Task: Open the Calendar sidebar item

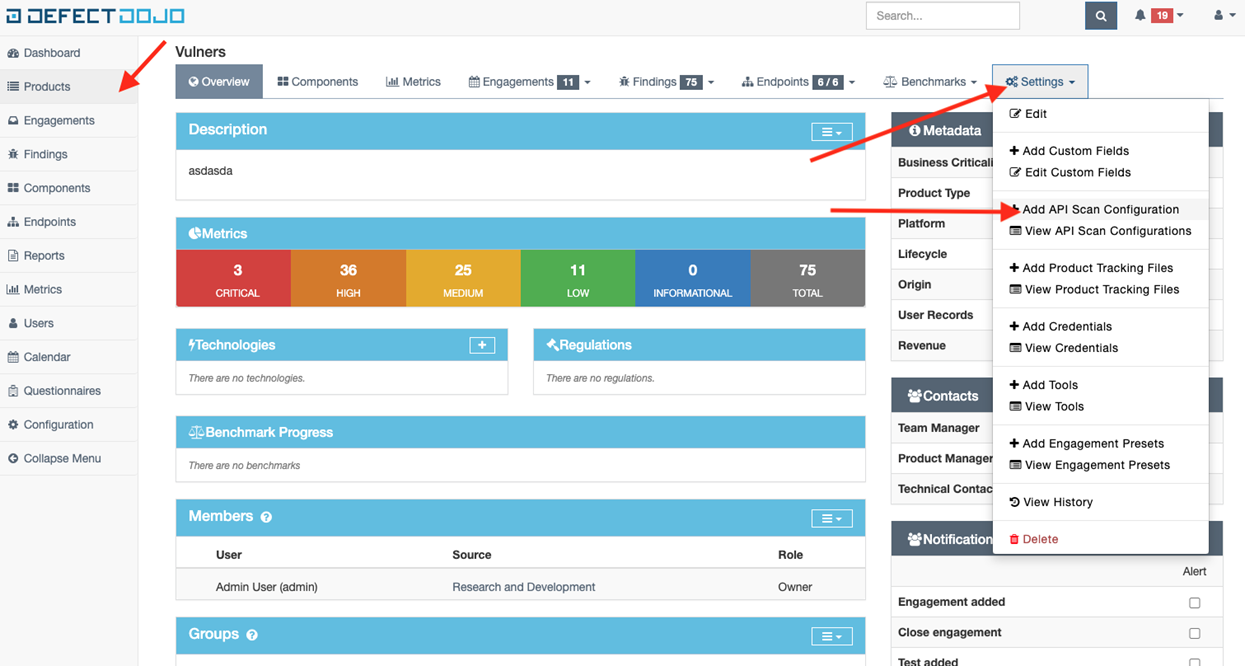Action: point(45,357)
